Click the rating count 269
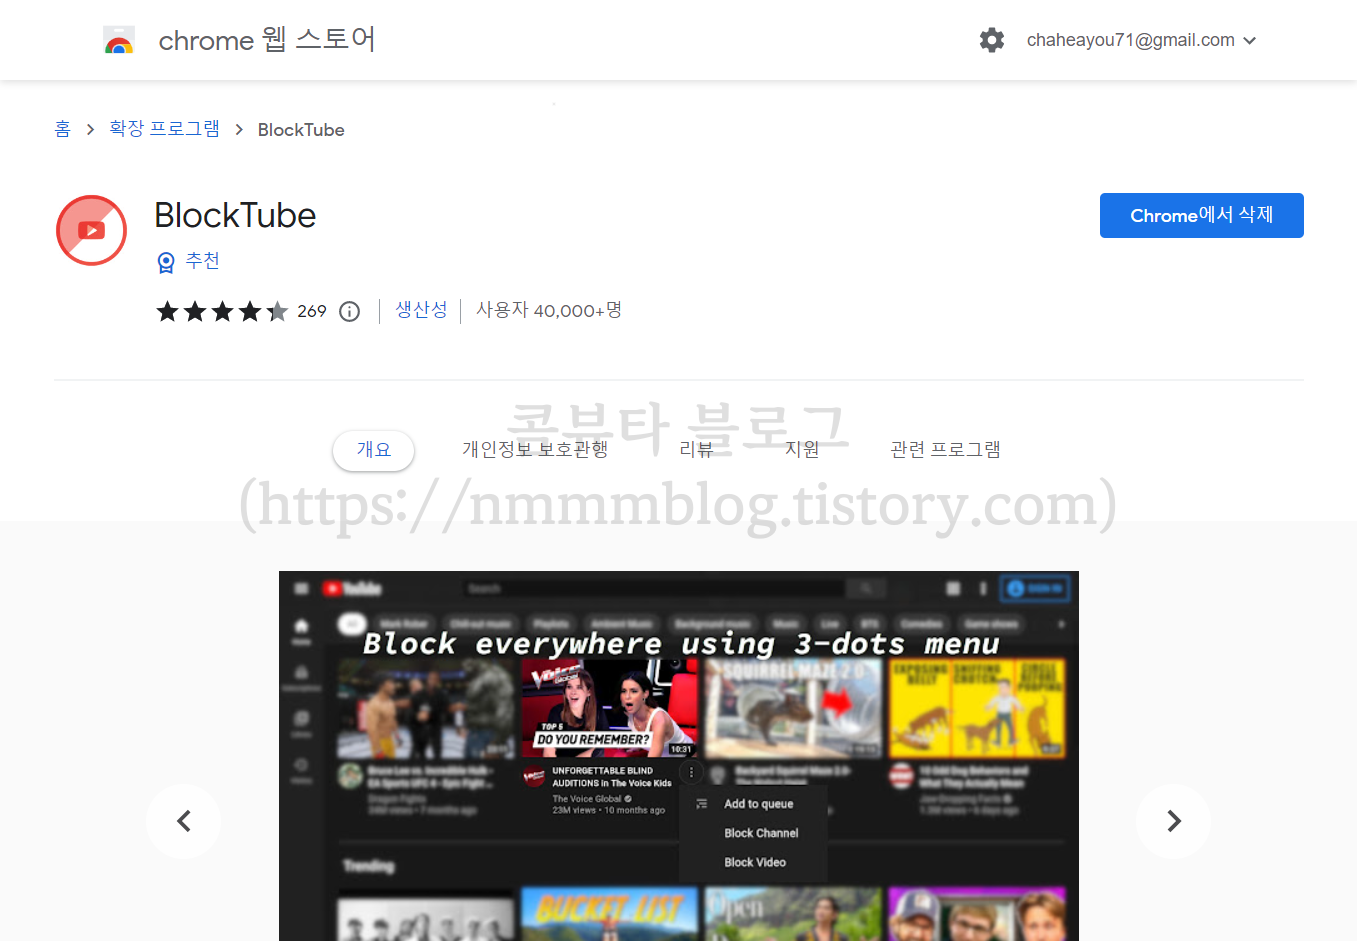 click(312, 311)
